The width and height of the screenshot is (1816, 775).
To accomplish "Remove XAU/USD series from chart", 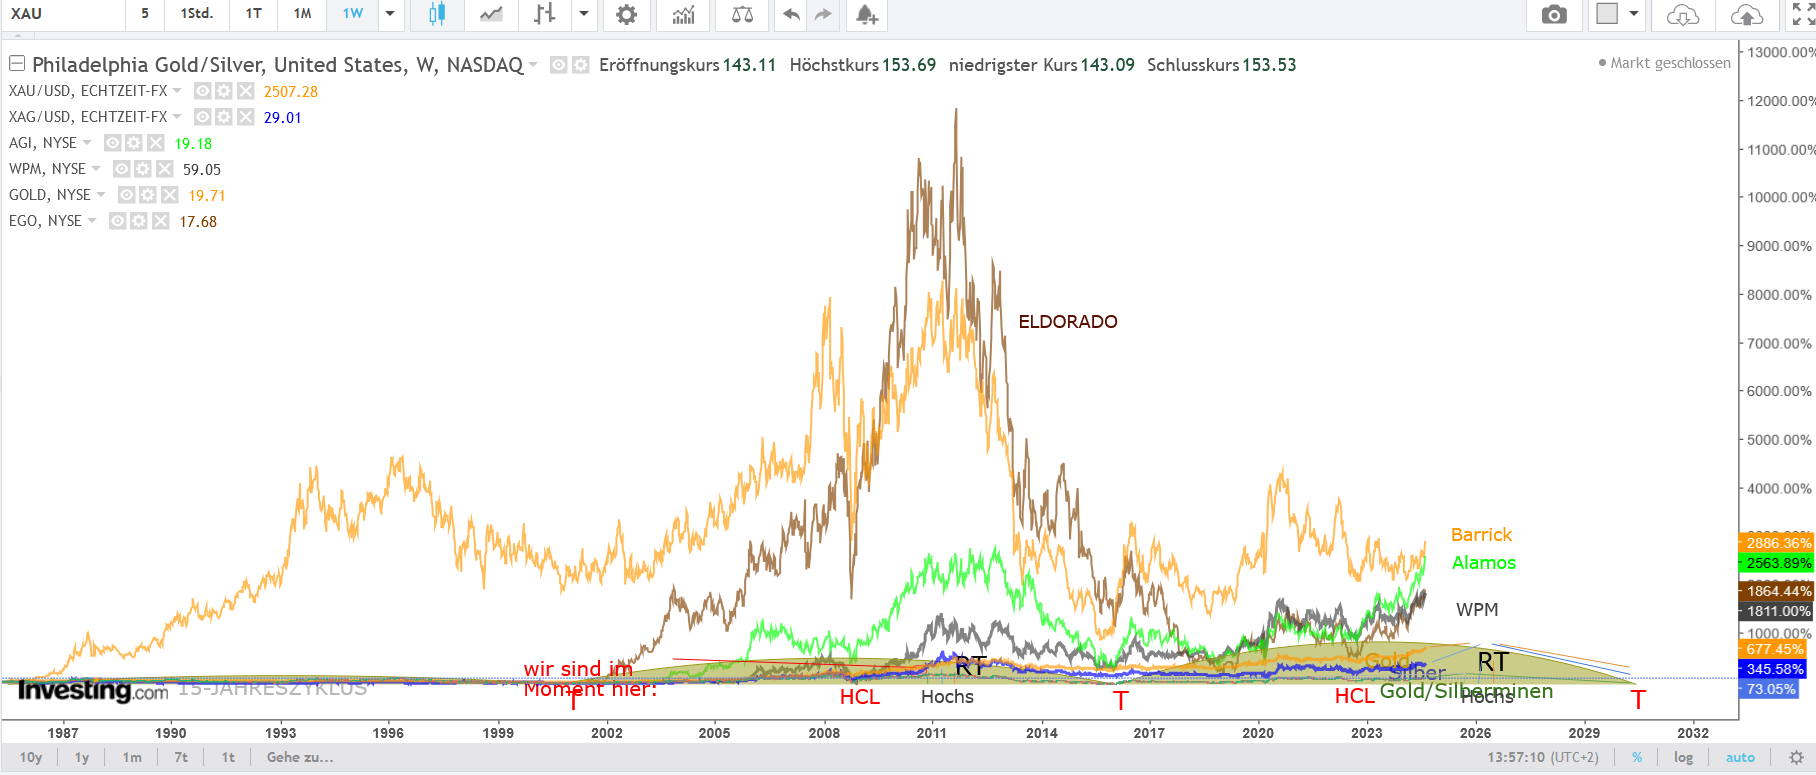I will [x=246, y=91].
